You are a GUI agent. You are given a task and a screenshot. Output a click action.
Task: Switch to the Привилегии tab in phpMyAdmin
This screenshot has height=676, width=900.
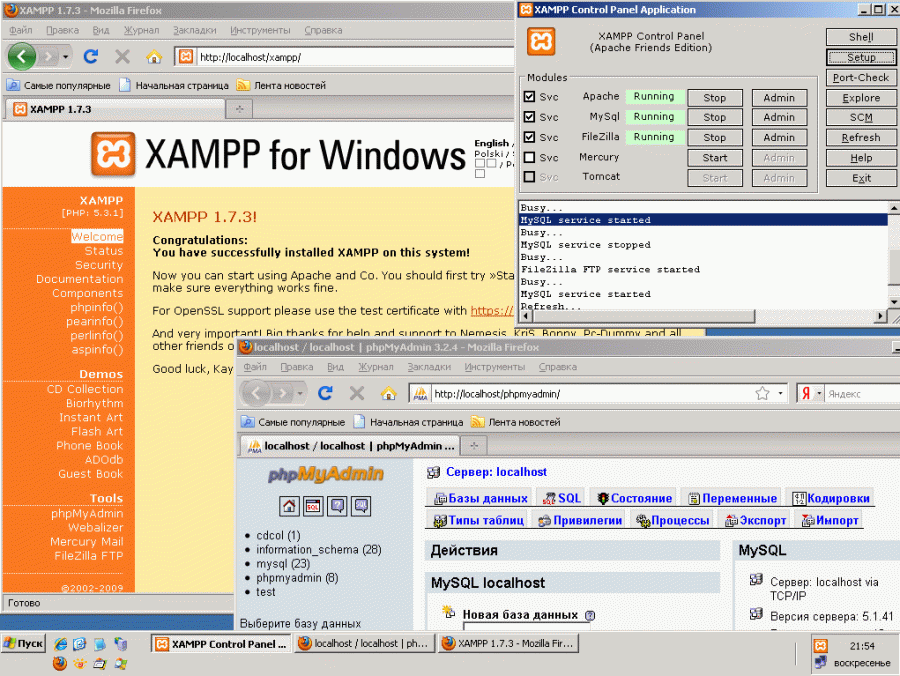pos(580,520)
